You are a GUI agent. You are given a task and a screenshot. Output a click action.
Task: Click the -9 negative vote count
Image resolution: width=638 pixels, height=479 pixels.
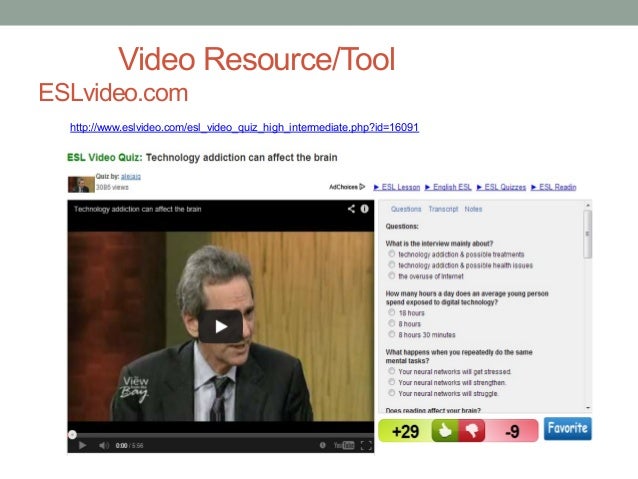(512, 431)
